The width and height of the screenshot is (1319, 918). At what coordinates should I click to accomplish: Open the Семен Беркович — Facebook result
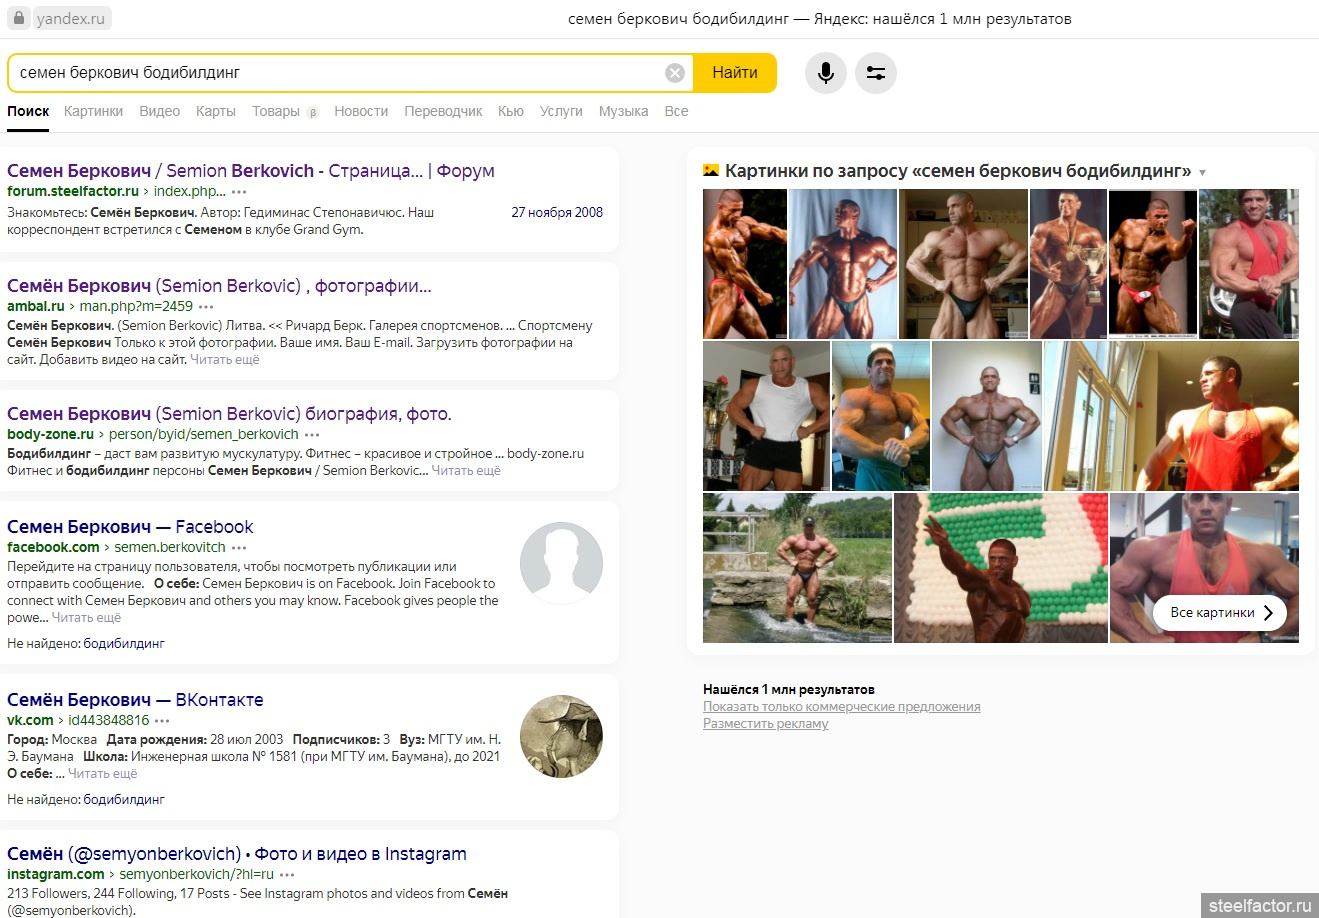coord(130,527)
